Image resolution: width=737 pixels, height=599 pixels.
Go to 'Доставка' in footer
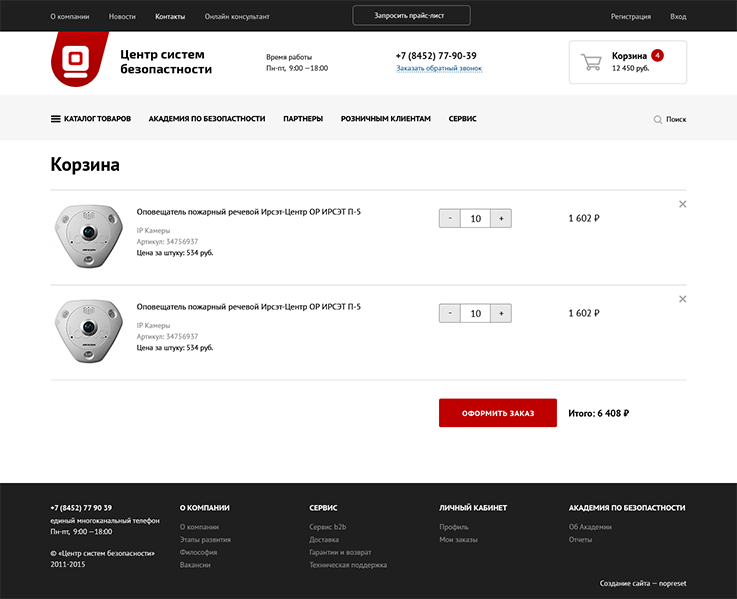(324, 540)
